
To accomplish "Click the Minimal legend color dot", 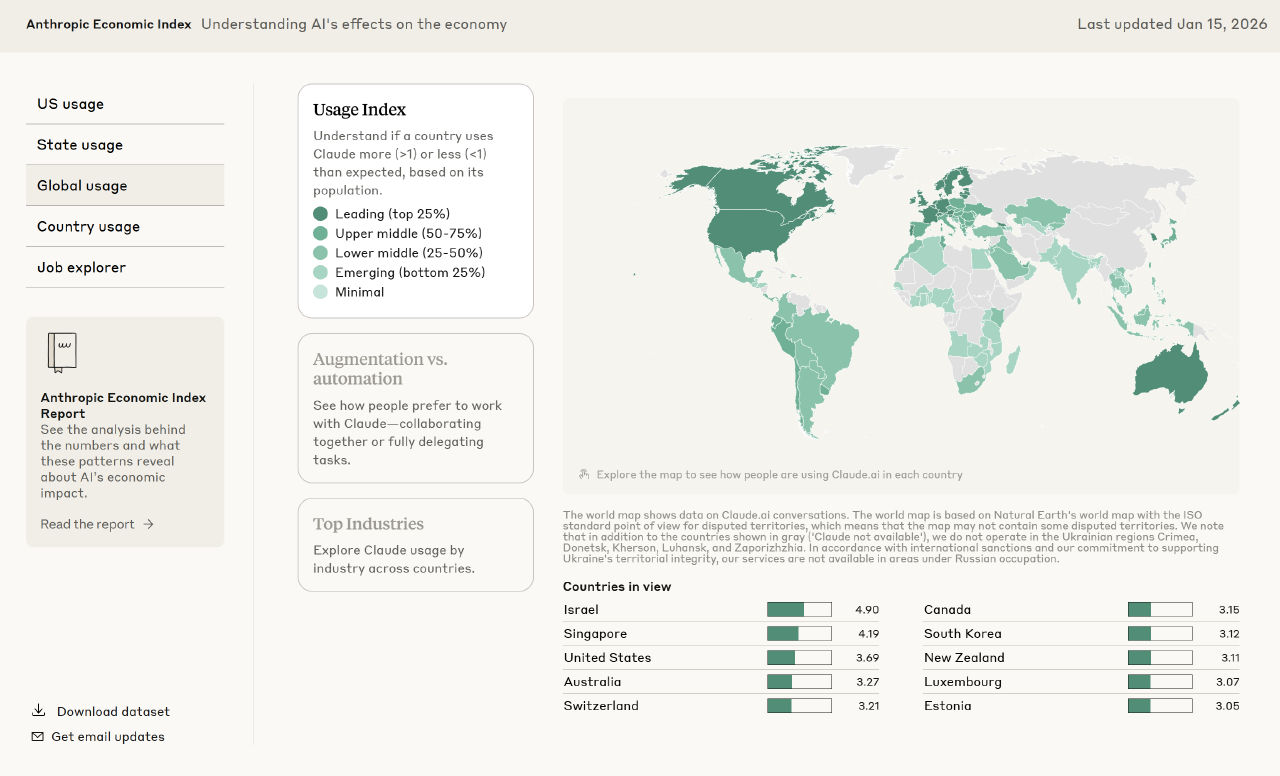I will pyautogui.click(x=320, y=292).
